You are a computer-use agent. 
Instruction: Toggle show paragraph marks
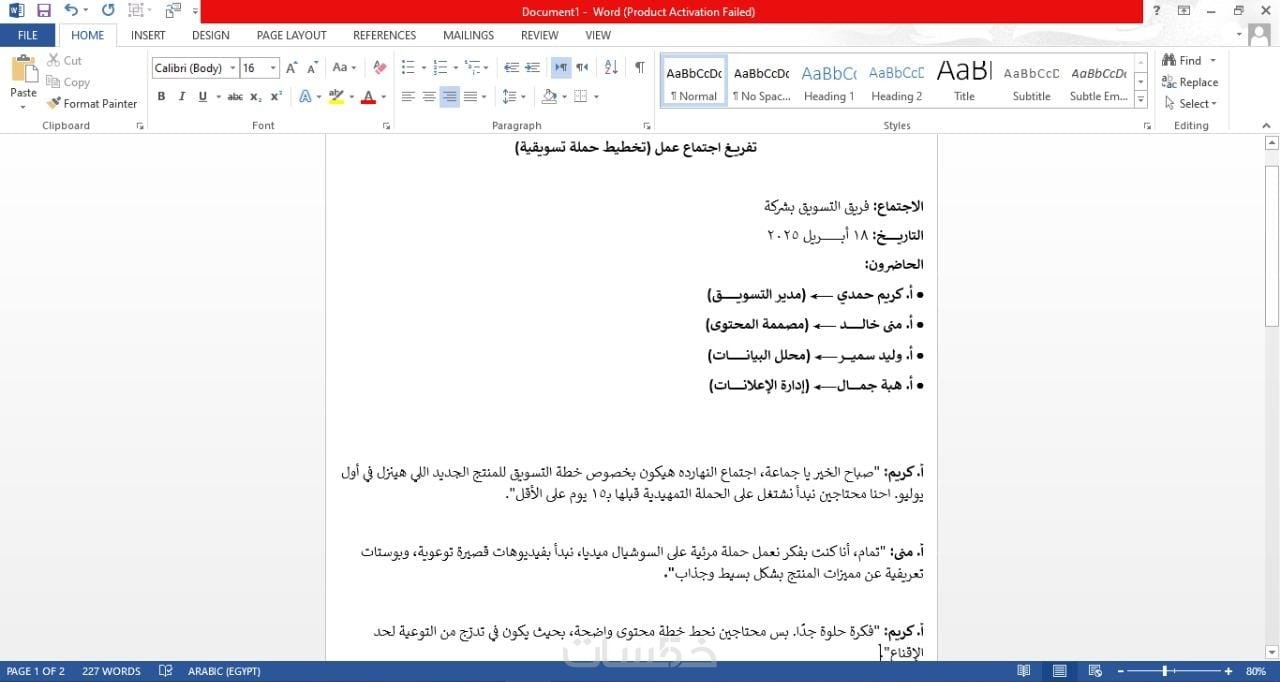tap(640, 68)
